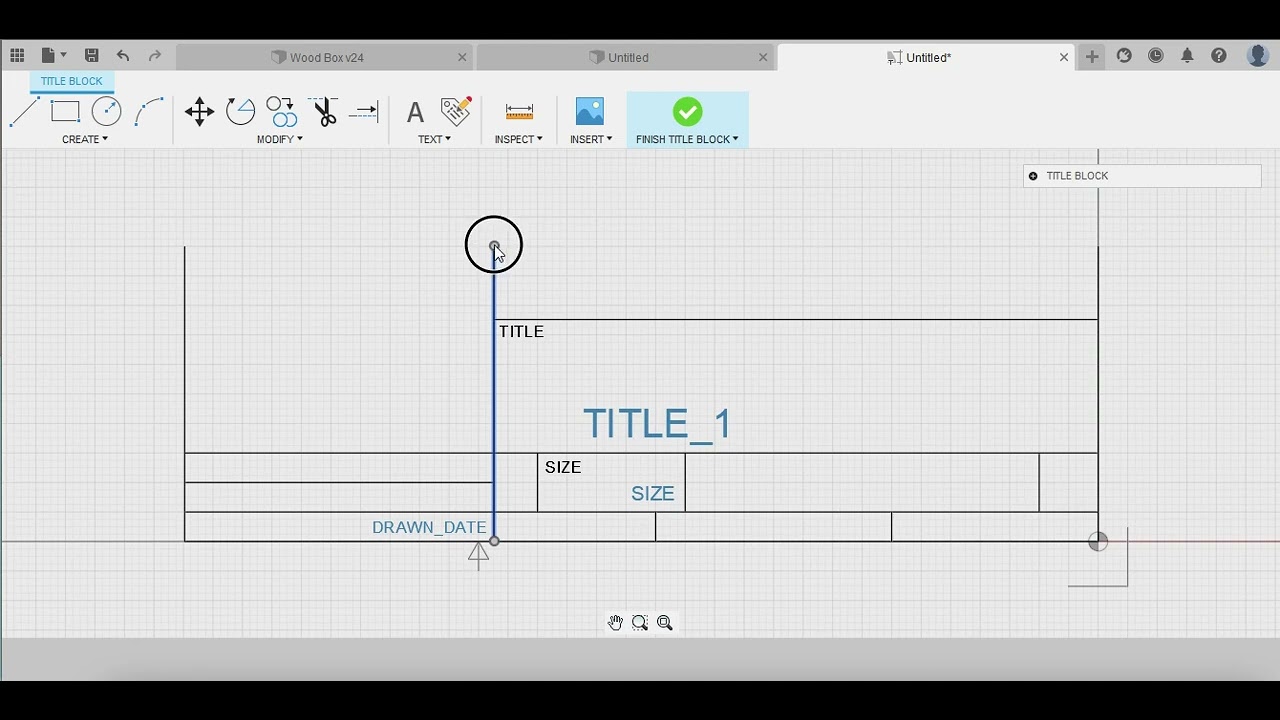
Task: Select the Extend tool
Action: pyautogui.click(x=364, y=111)
